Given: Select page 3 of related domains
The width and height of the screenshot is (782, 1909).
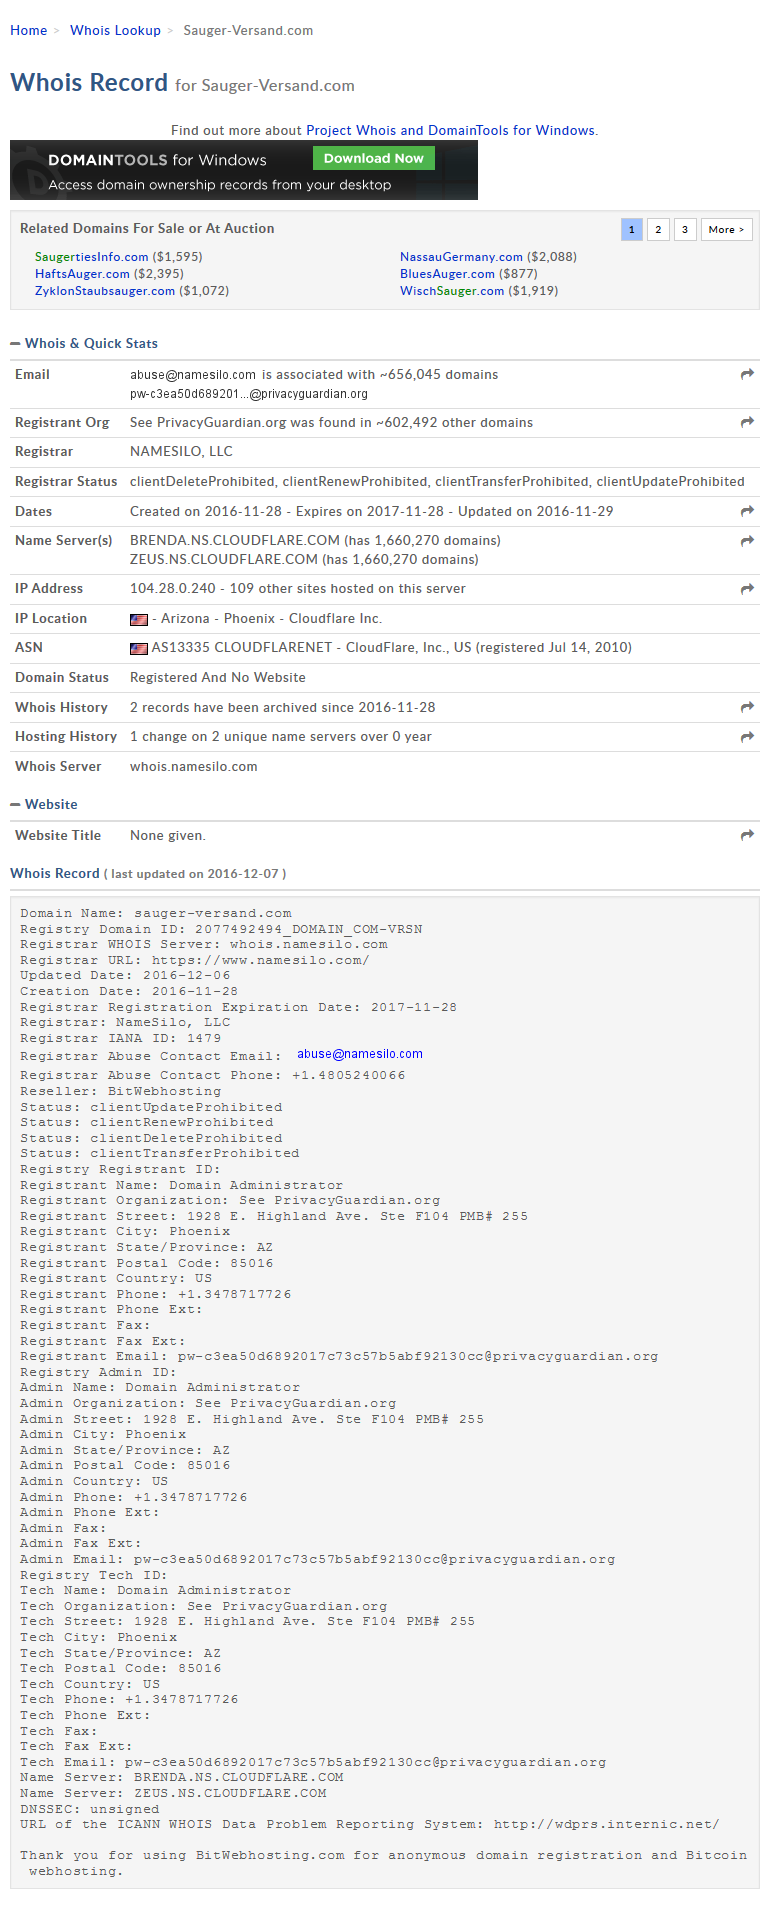Looking at the screenshot, I should point(685,229).
